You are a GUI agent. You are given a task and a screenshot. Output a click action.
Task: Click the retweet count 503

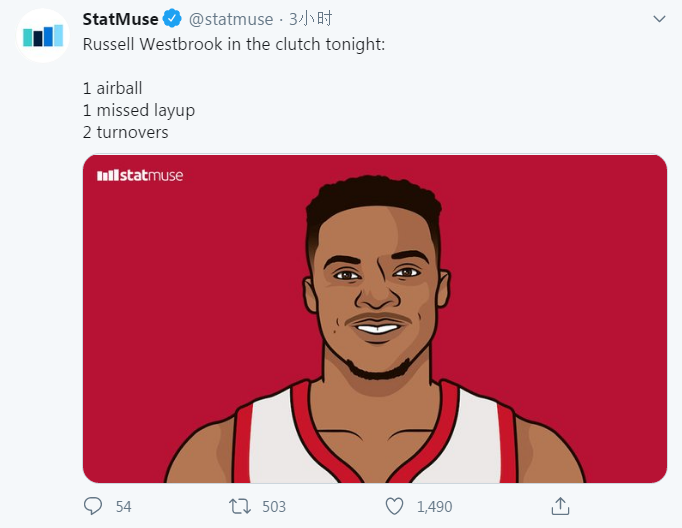(273, 507)
